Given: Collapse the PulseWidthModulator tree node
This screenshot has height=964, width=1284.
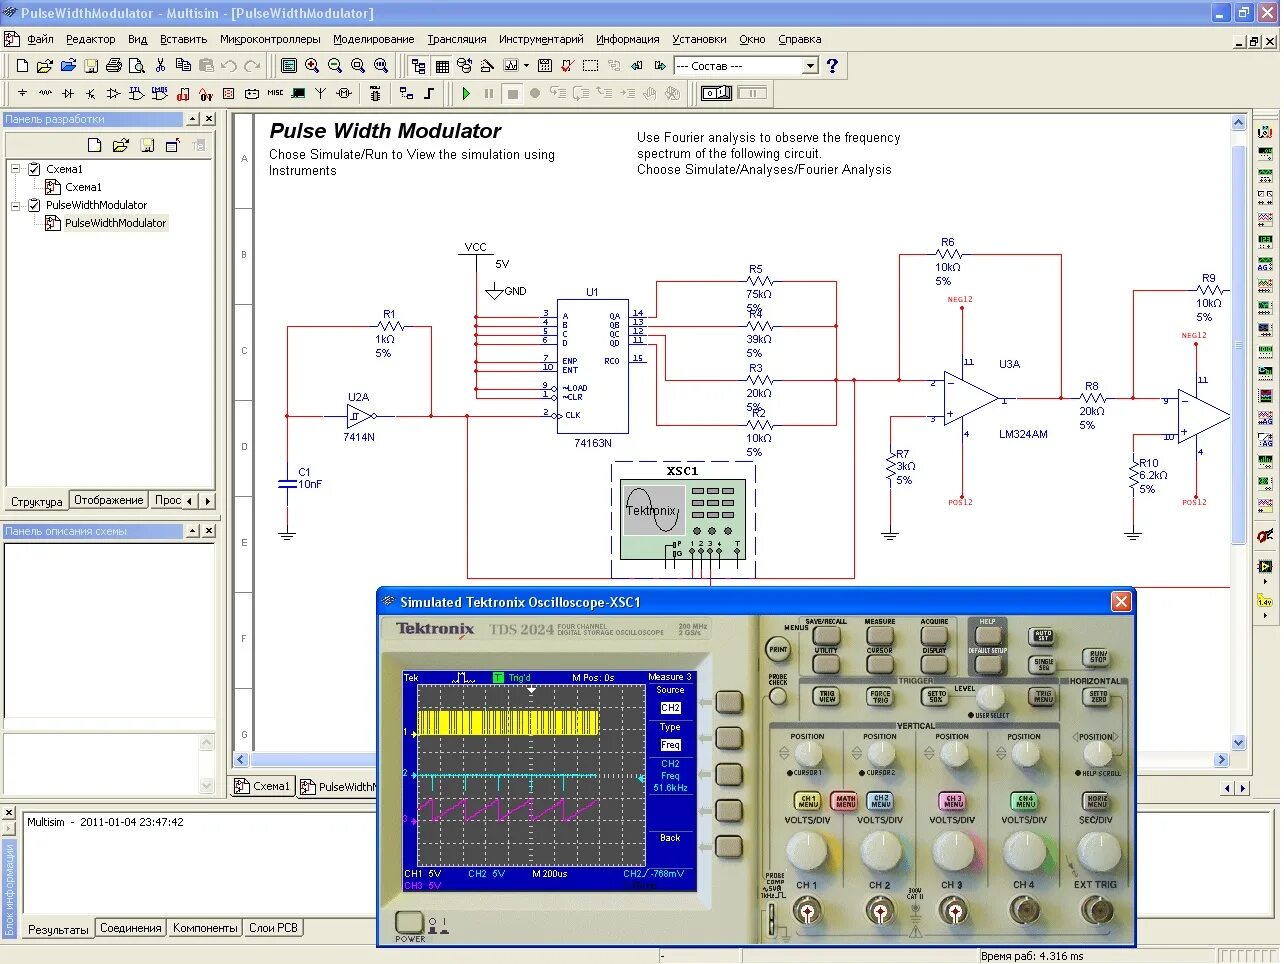Looking at the screenshot, I should (x=16, y=205).
